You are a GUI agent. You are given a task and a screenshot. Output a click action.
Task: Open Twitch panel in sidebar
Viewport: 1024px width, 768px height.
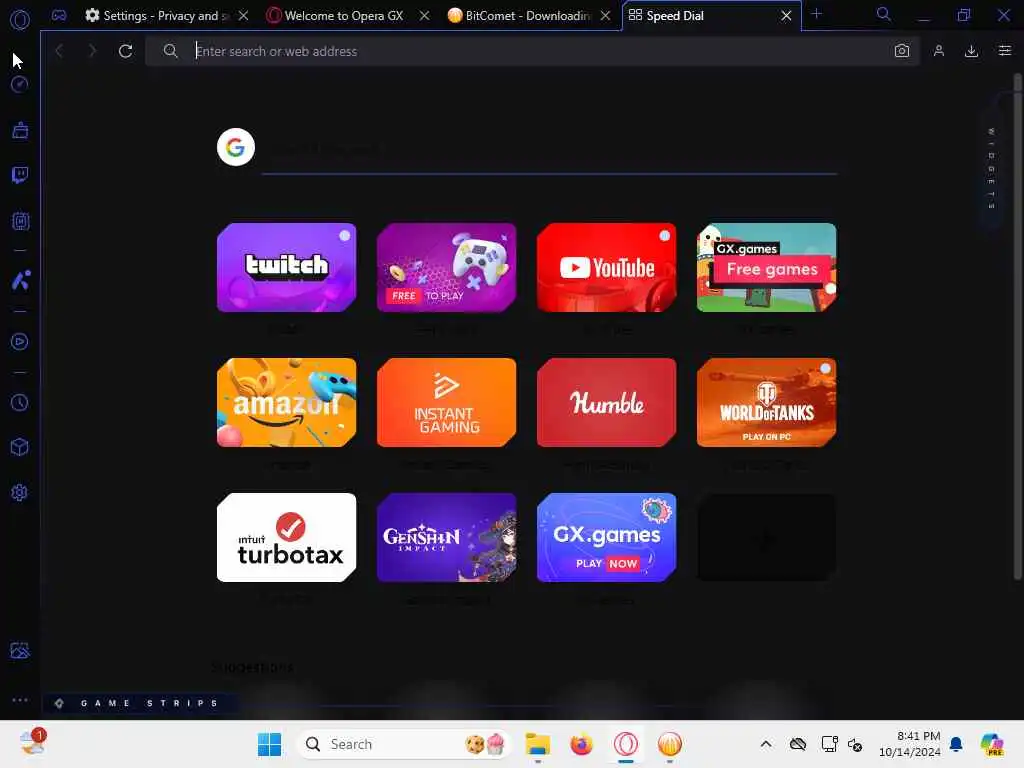[20, 175]
